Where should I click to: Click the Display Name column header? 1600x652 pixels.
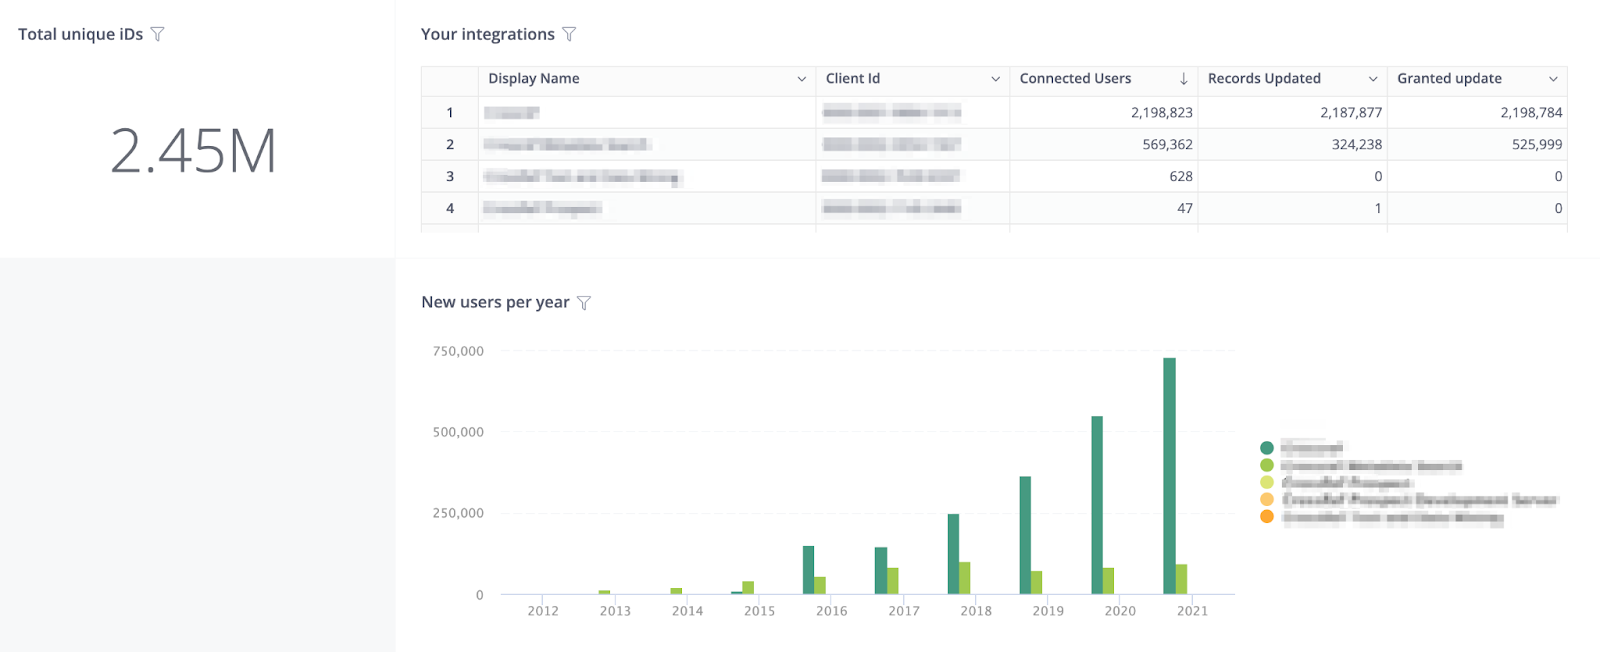tap(647, 79)
